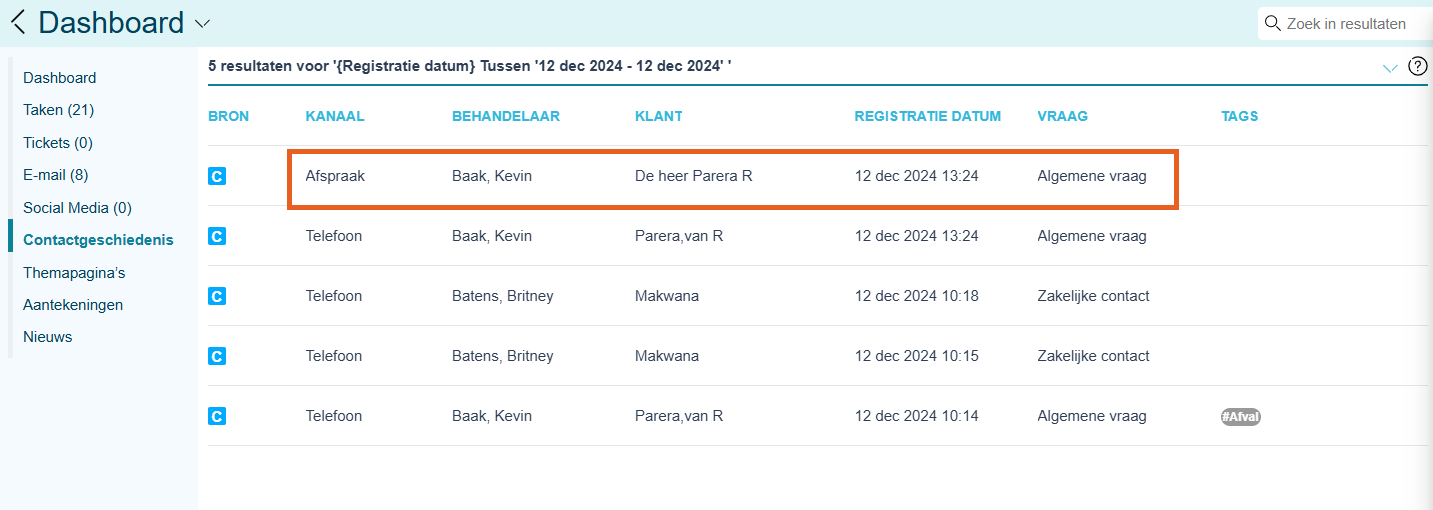Type in the Zoek in resultaten field
Screen dimensions: 1433x510
tap(1350, 23)
